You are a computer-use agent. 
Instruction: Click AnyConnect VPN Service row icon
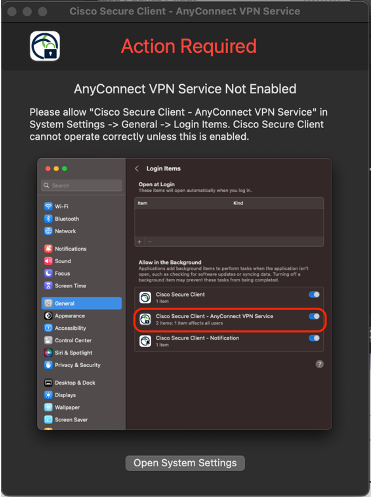click(145, 319)
